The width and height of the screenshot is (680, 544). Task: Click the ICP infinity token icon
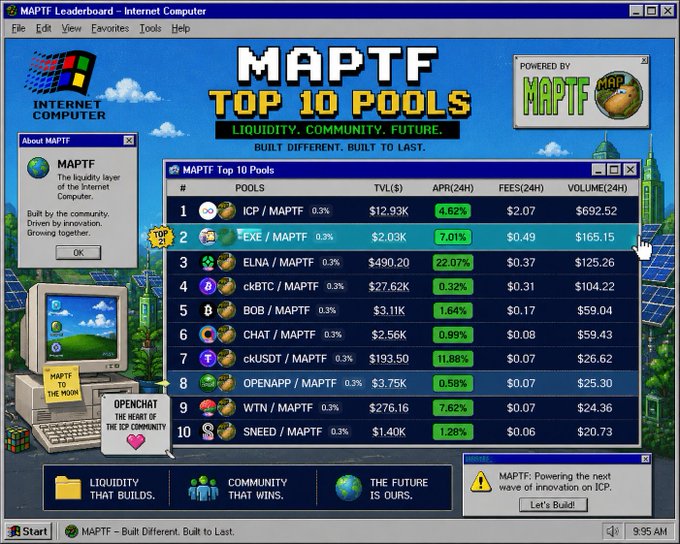(x=207, y=211)
